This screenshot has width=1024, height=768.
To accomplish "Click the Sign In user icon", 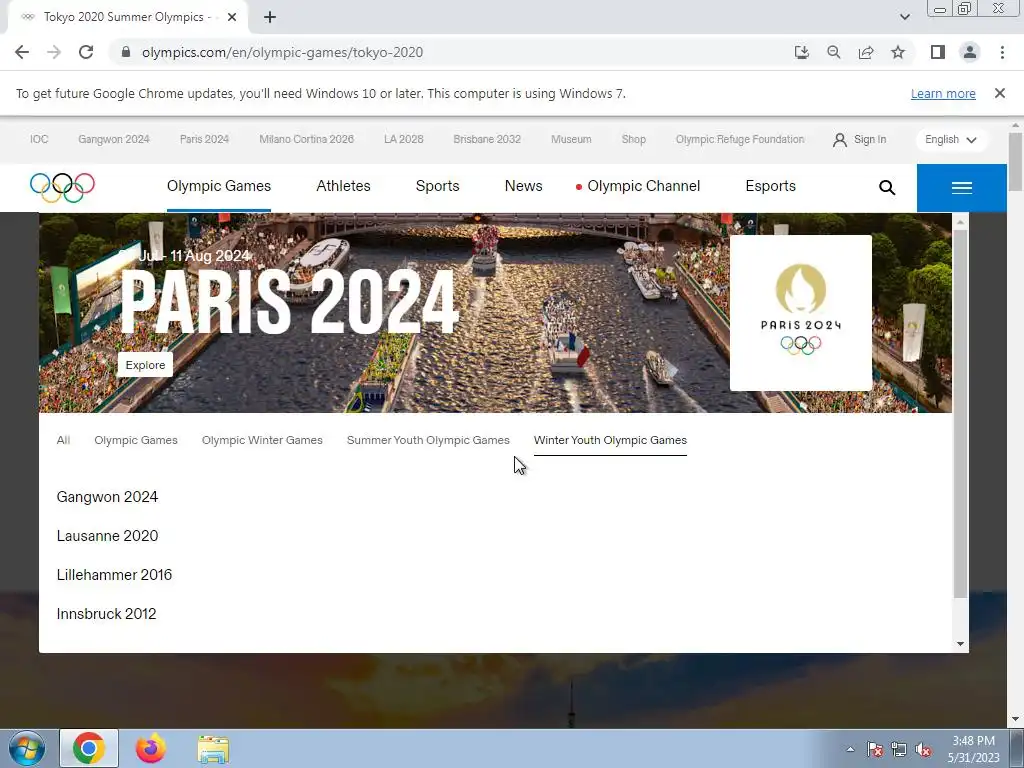I will point(840,140).
